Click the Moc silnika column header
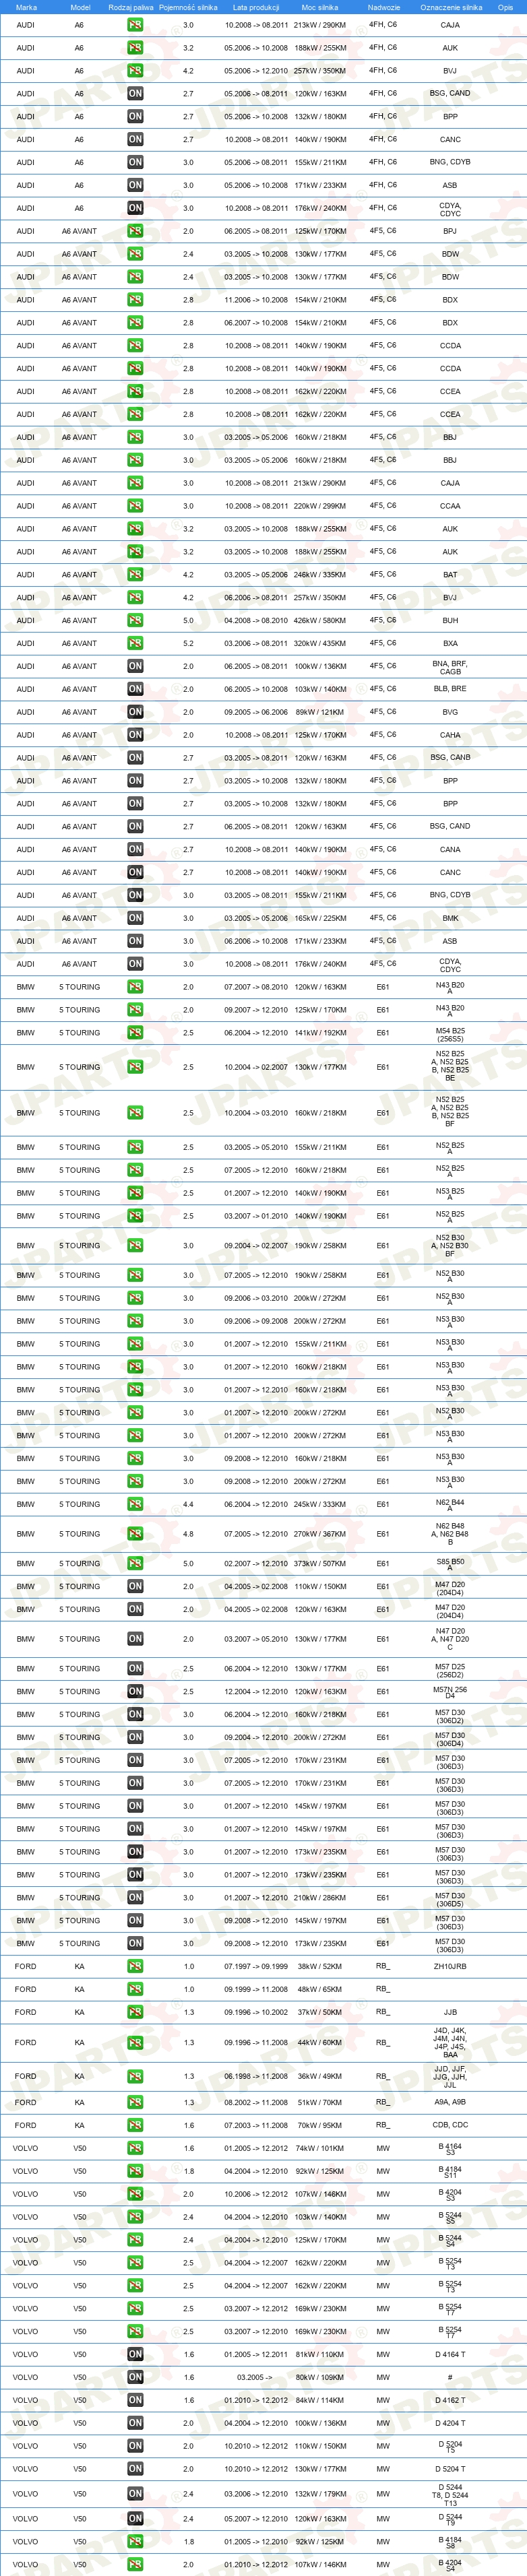 [x=320, y=7]
